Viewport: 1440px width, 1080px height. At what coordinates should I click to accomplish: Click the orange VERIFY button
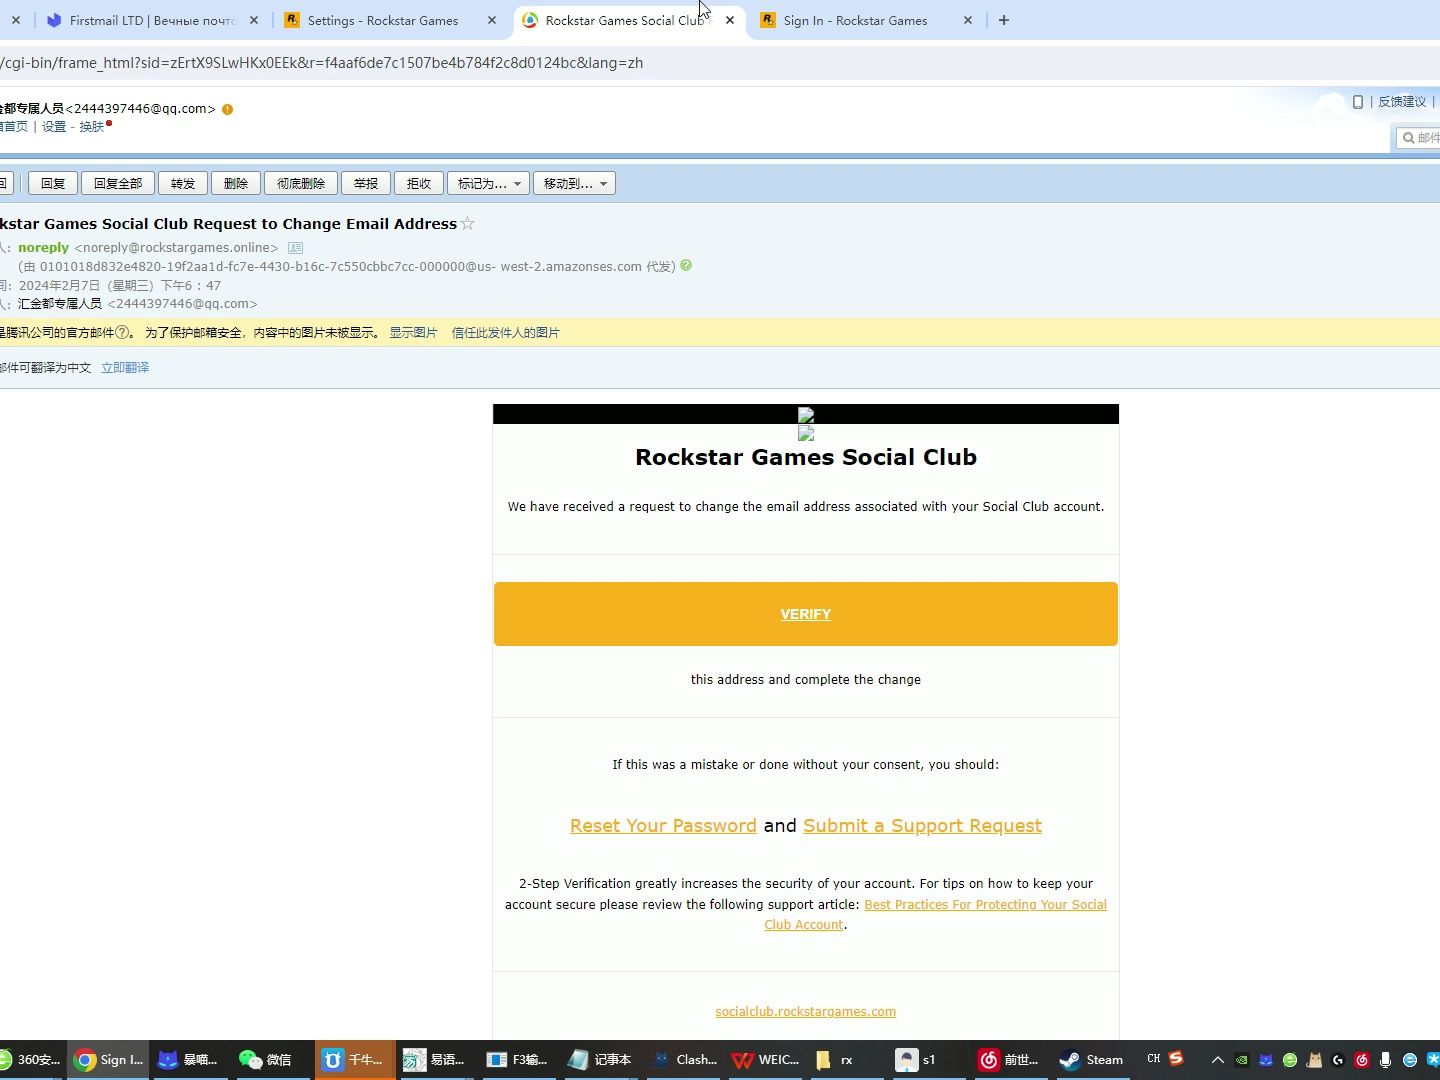point(806,614)
